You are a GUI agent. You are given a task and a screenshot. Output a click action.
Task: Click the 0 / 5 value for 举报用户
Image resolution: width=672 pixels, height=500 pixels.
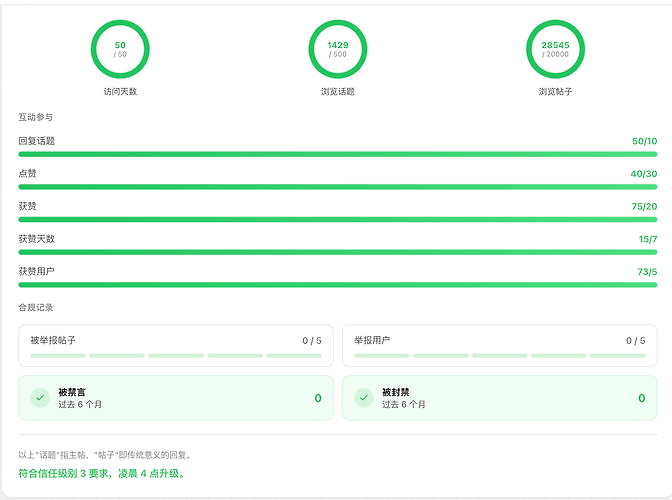[636, 341]
